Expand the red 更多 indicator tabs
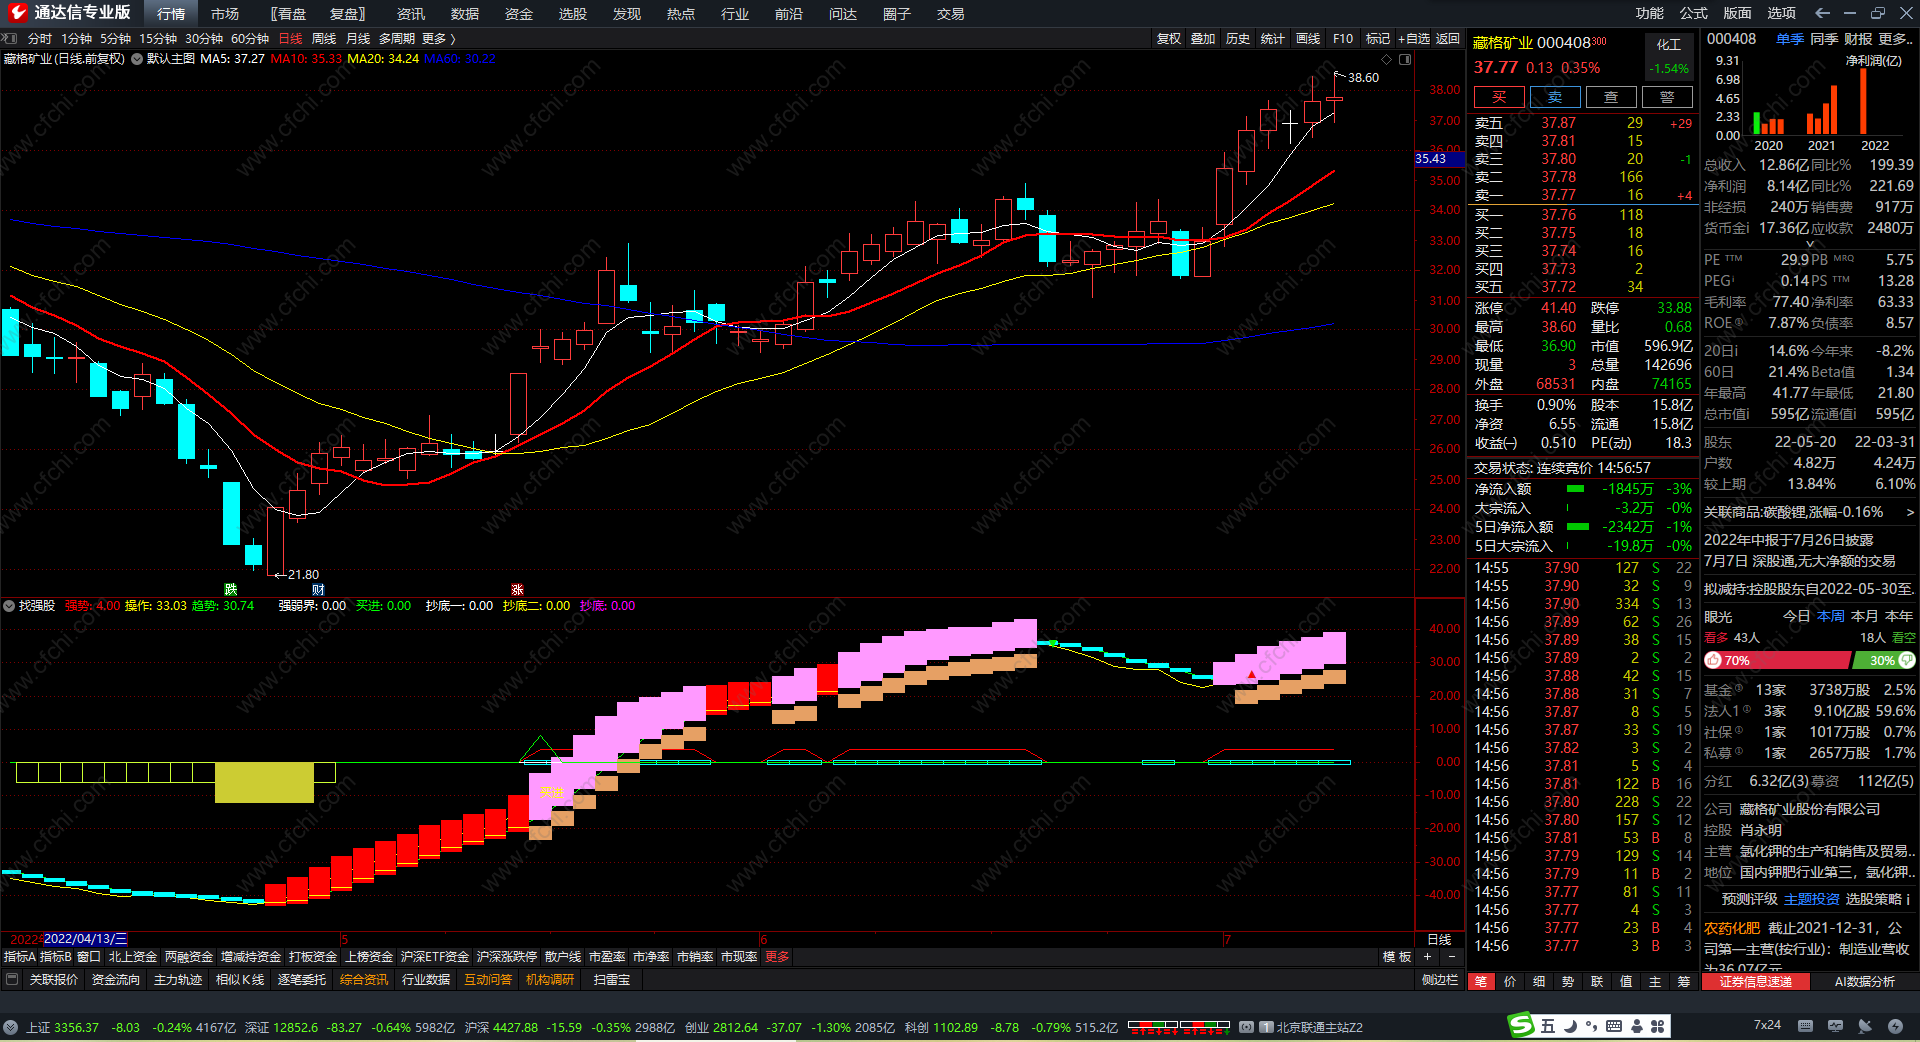Viewport: 1920px width, 1042px height. pos(777,957)
